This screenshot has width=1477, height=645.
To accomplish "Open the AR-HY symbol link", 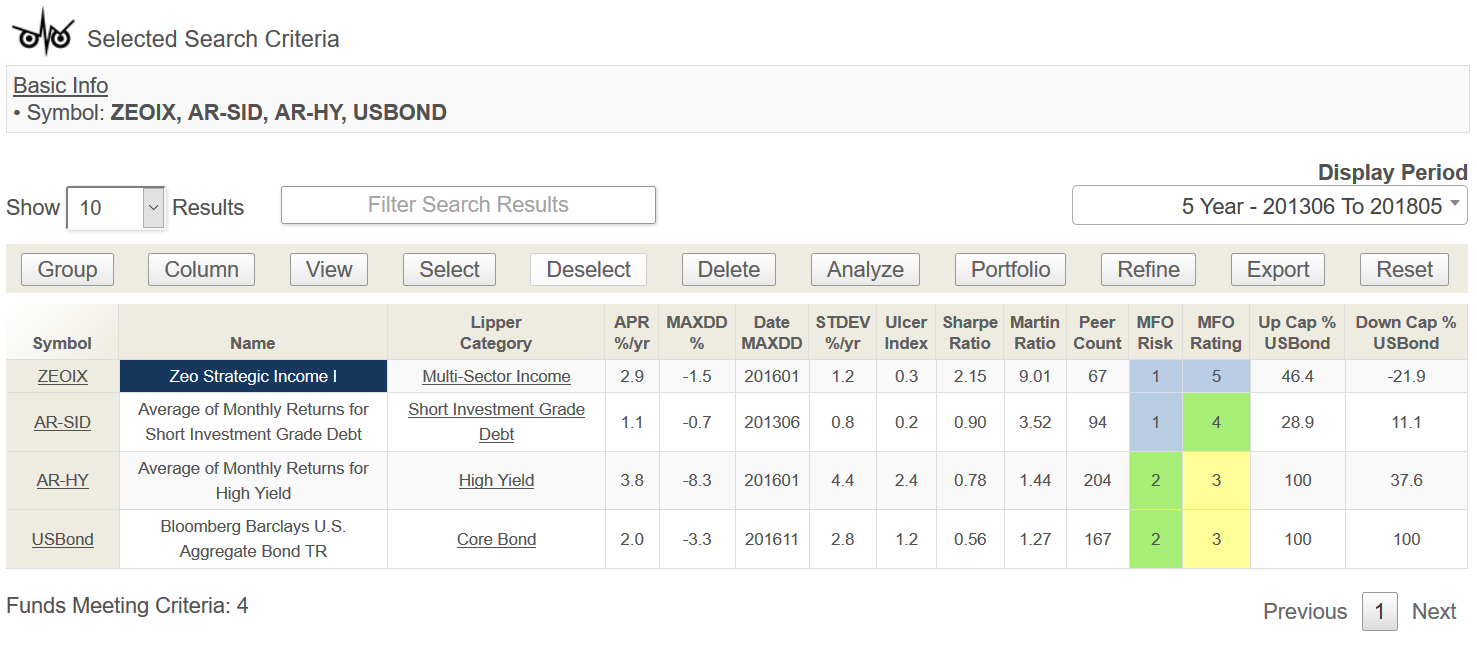I will (62, 481).
